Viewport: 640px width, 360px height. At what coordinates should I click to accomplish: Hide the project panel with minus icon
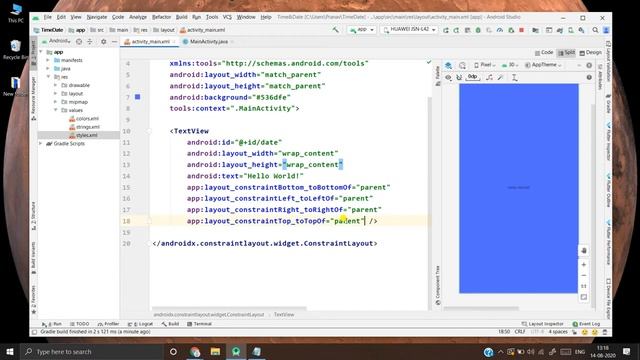click(x=114, y=42)
